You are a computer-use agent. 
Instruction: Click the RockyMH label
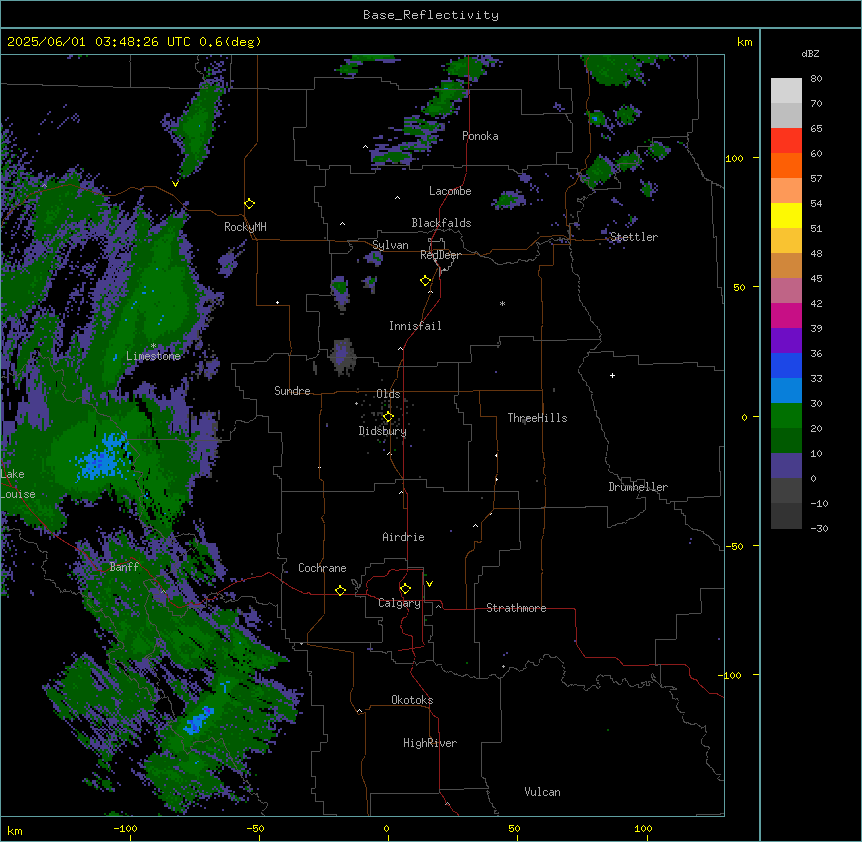click(245, 227)
